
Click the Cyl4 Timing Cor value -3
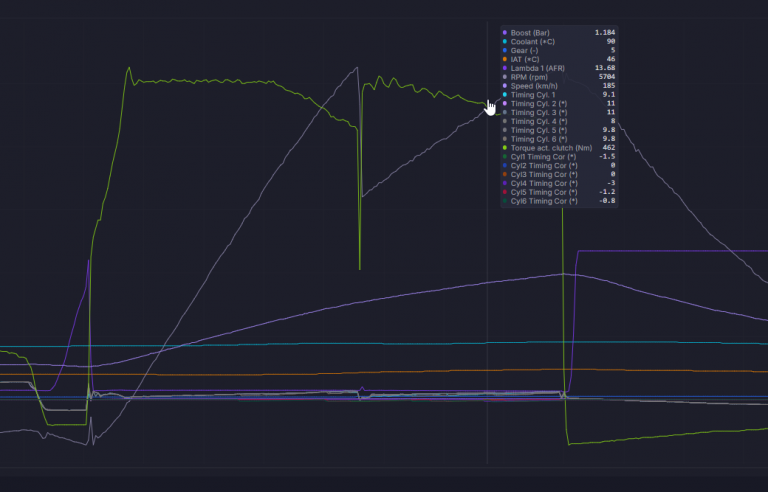point(611,183)
